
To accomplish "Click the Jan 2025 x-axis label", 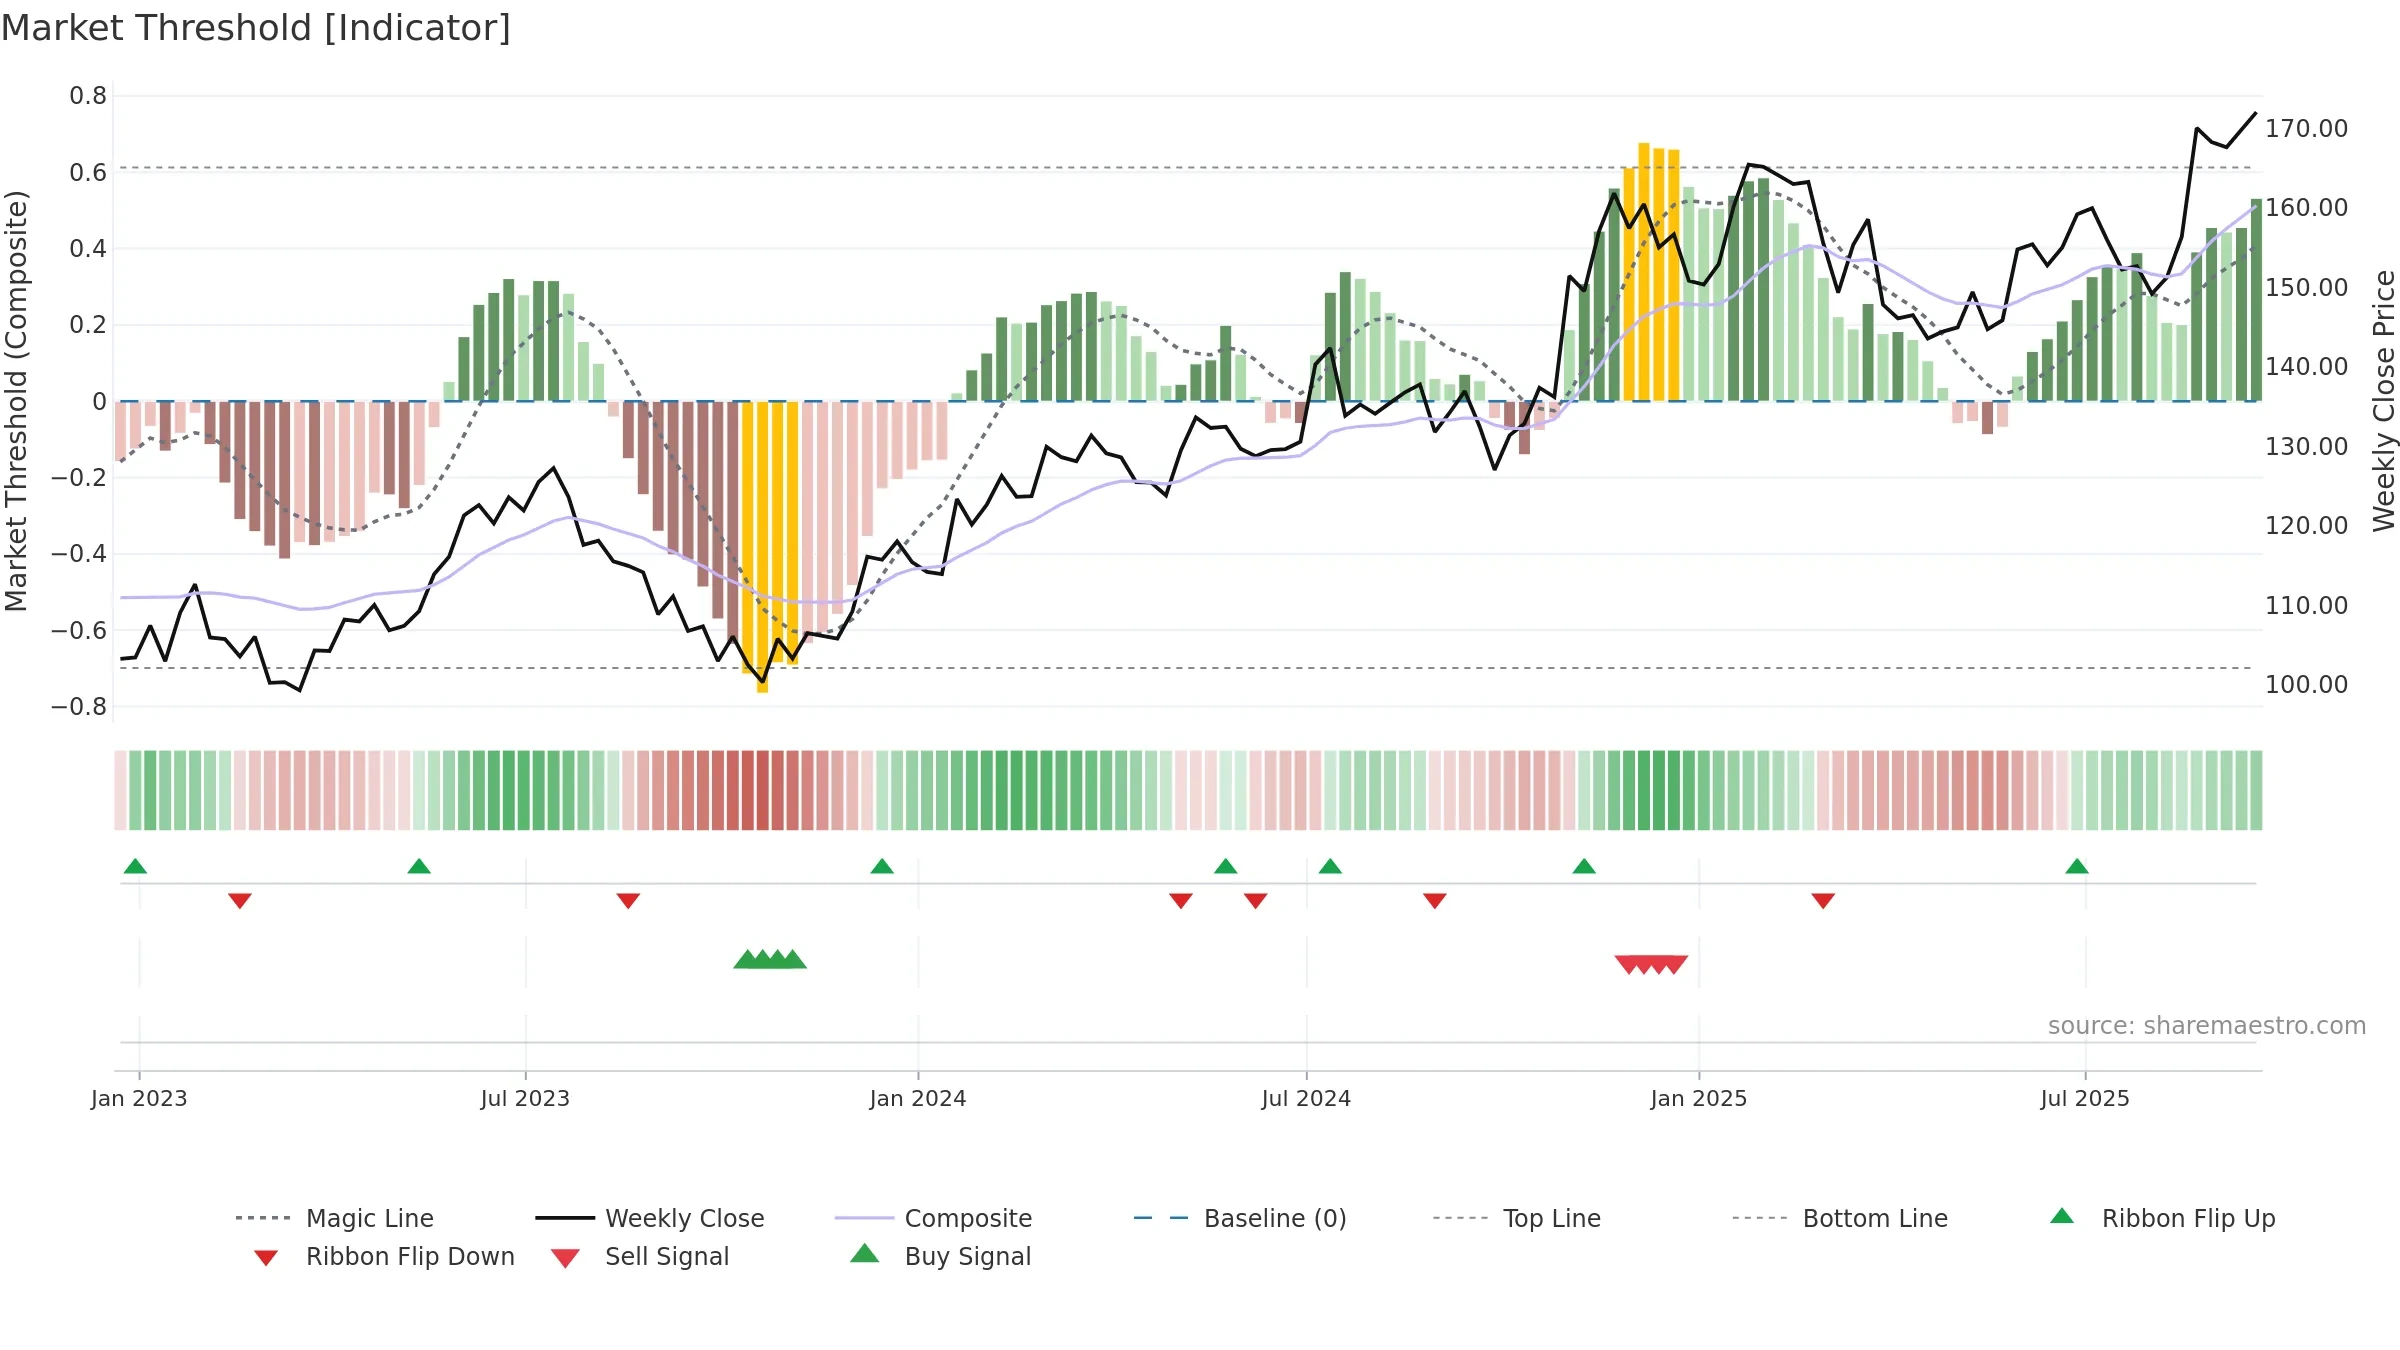I will pos(1699,1098).
